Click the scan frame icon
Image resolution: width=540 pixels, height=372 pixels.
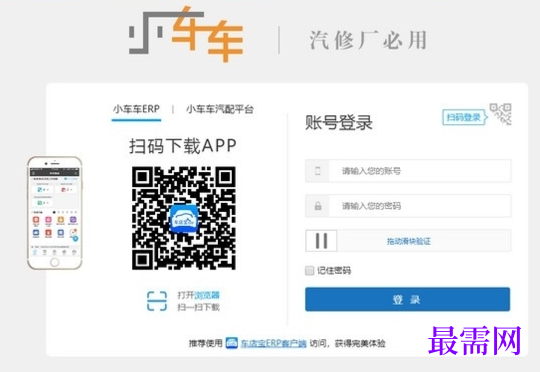click(157, 301)
